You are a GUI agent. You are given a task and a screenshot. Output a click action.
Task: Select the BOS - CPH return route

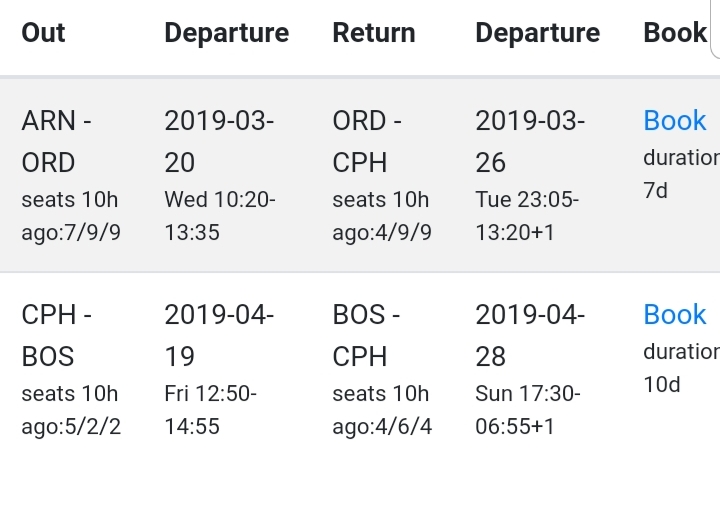[x=366, y=335]
